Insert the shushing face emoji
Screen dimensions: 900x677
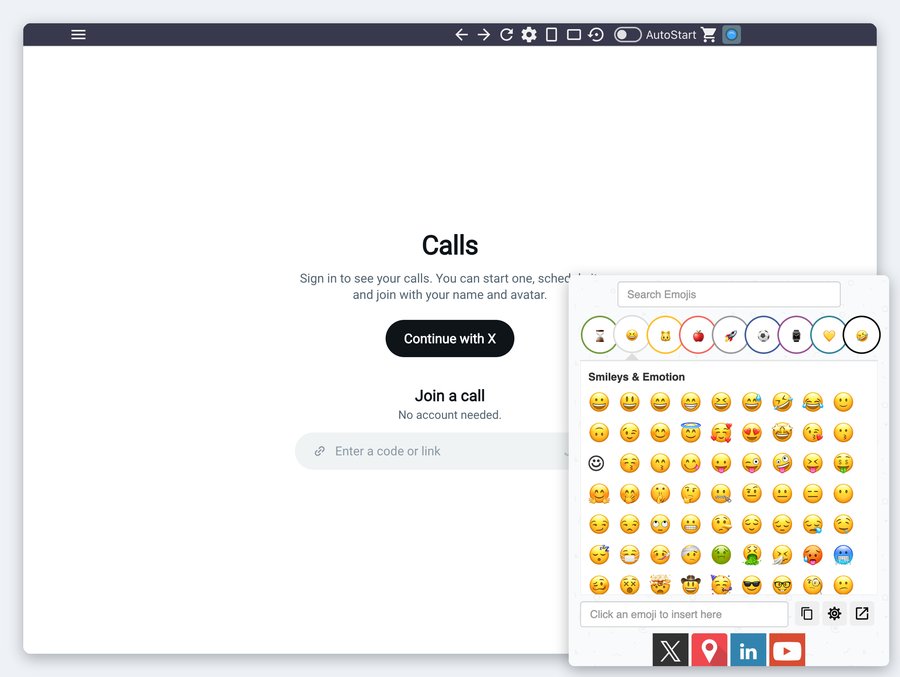660,493
